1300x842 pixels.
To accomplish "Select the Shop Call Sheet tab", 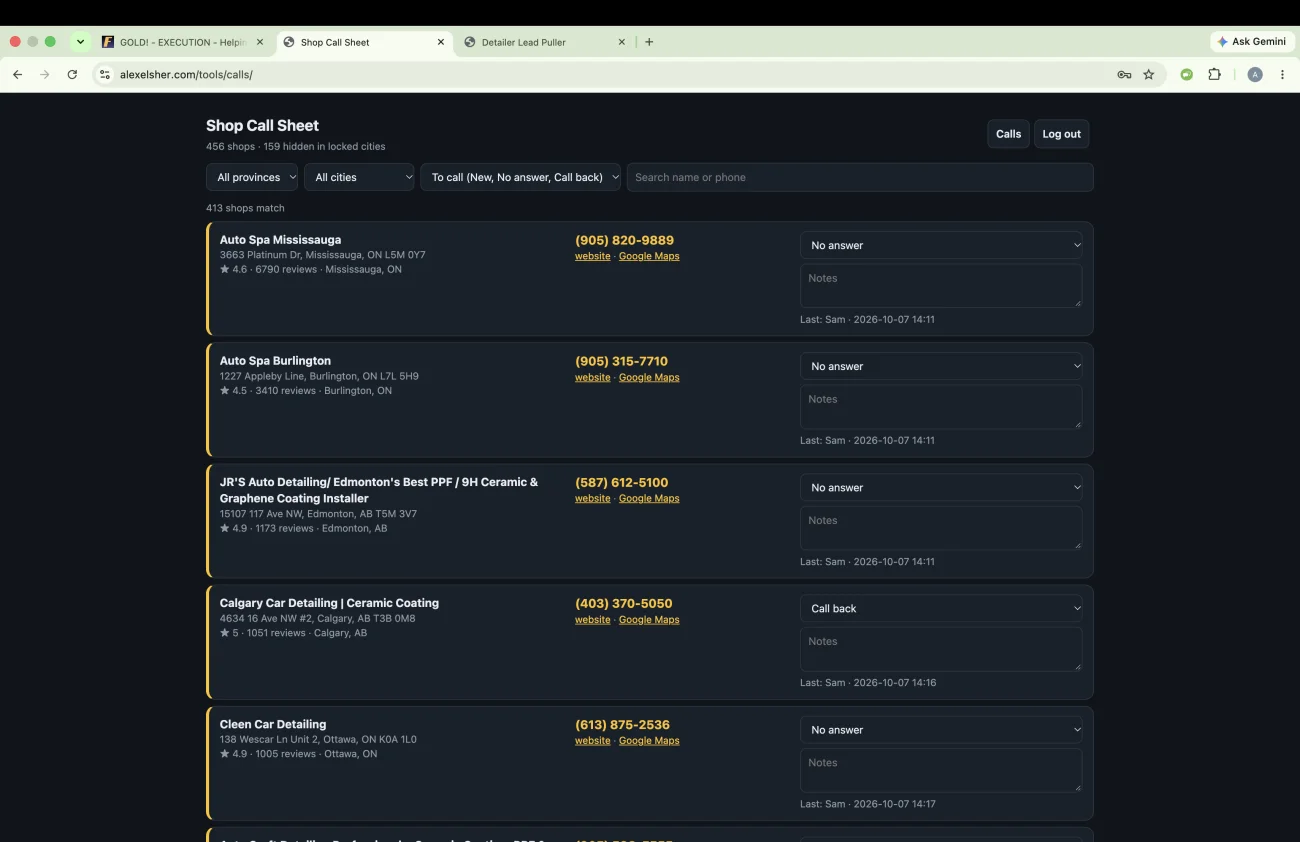I will pyautogui.click(x=364, y=42).
